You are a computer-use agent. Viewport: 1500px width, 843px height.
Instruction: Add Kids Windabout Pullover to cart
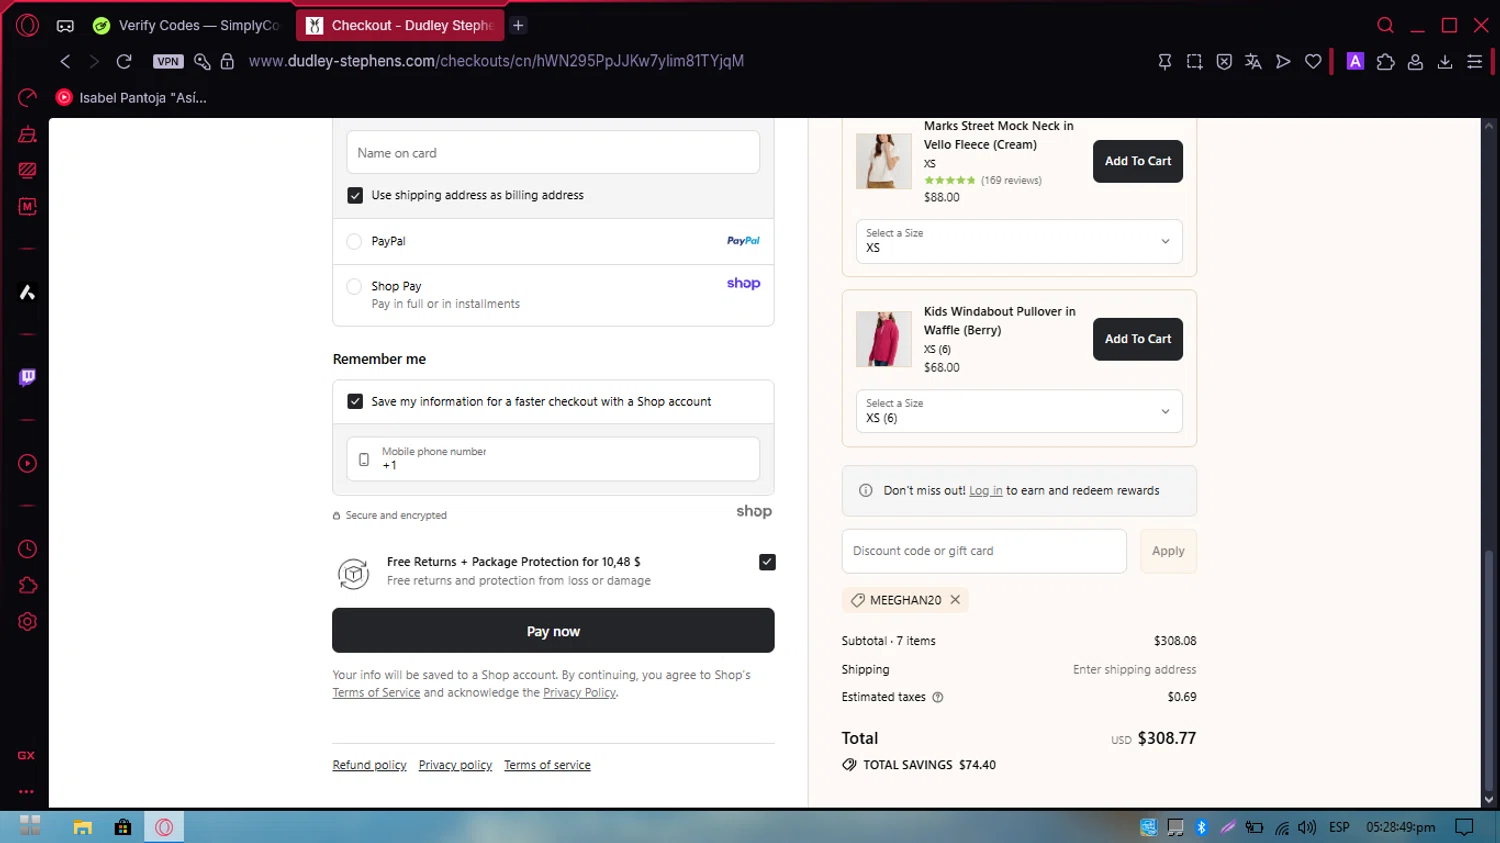click(x=1138, y=339)
